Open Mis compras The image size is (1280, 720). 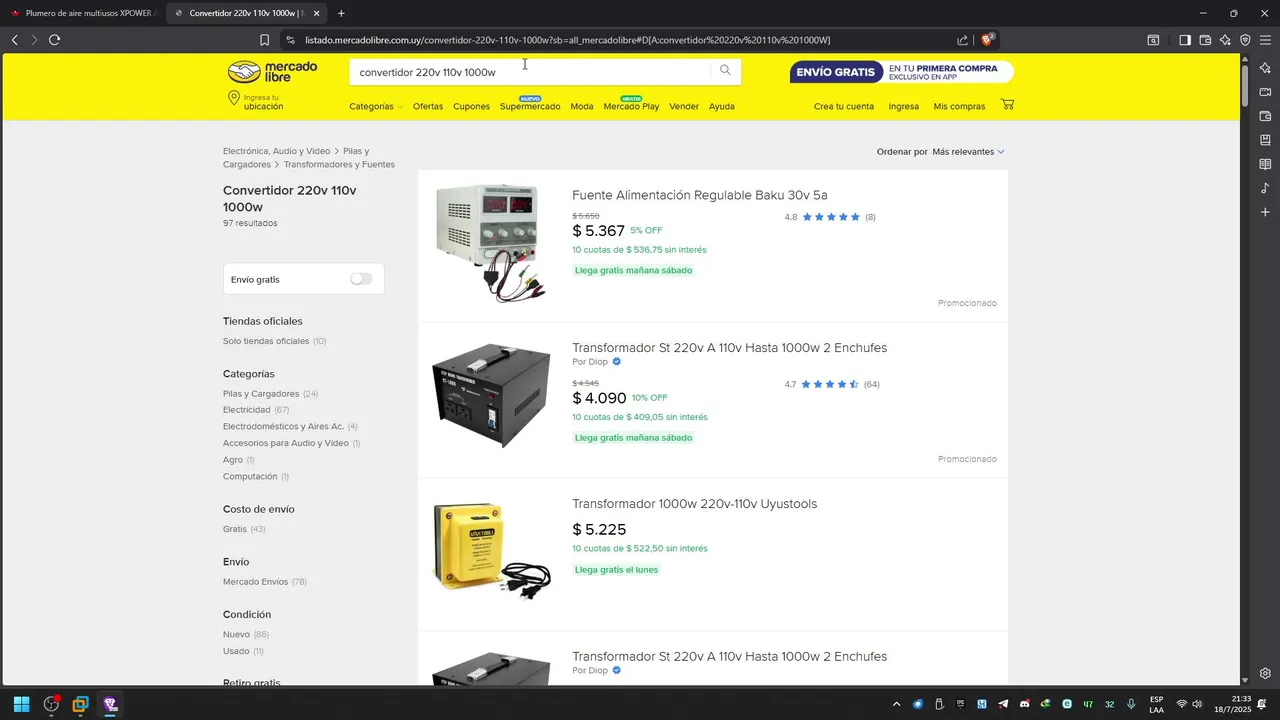(x=959, y=106)
